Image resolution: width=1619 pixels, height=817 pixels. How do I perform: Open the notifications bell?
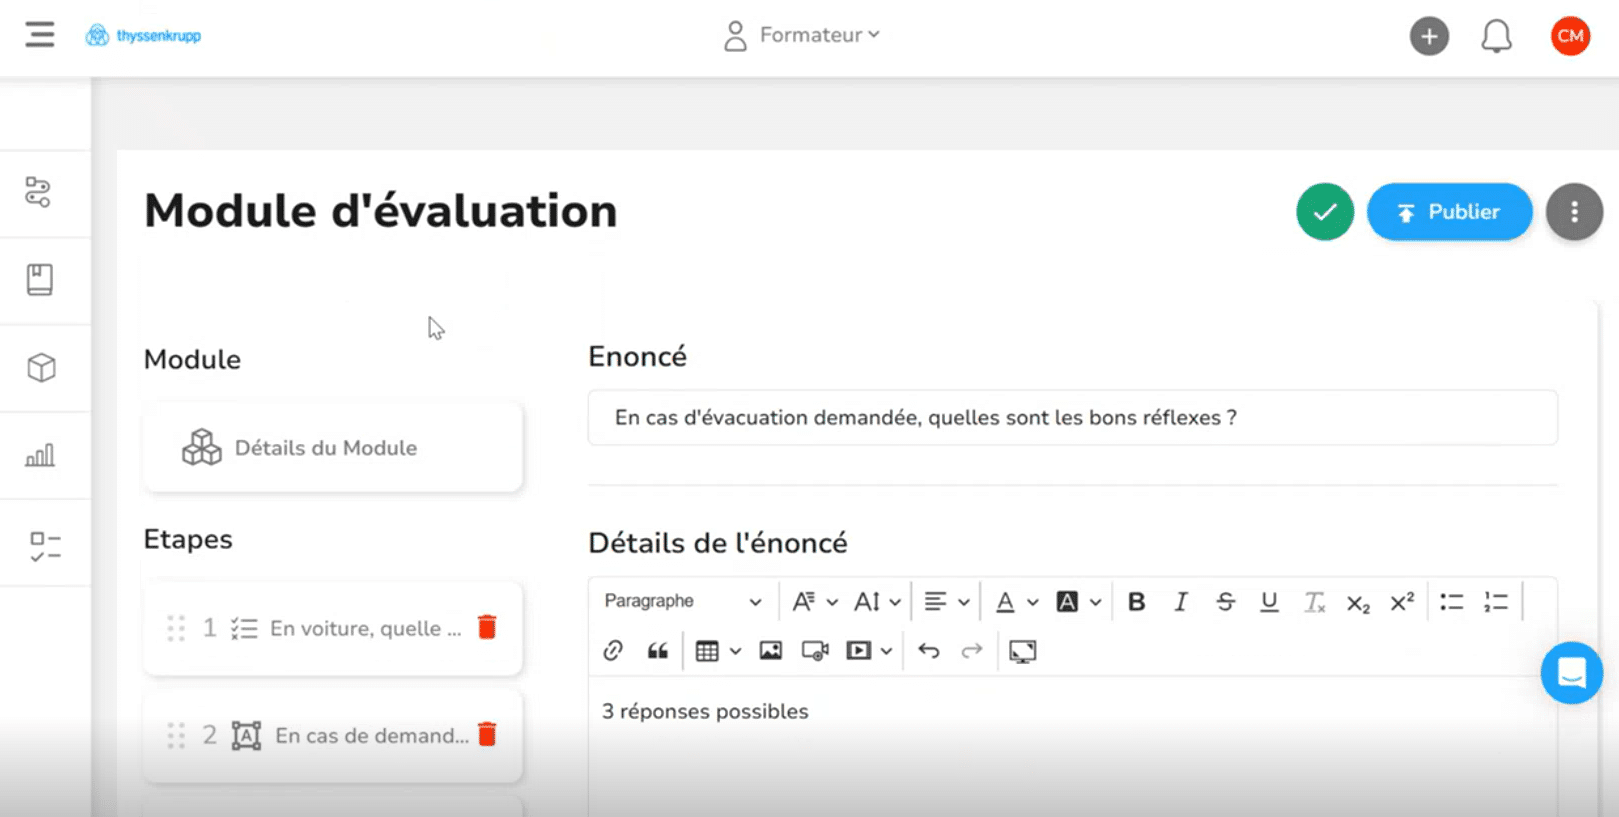click(x=1496, y=37)
